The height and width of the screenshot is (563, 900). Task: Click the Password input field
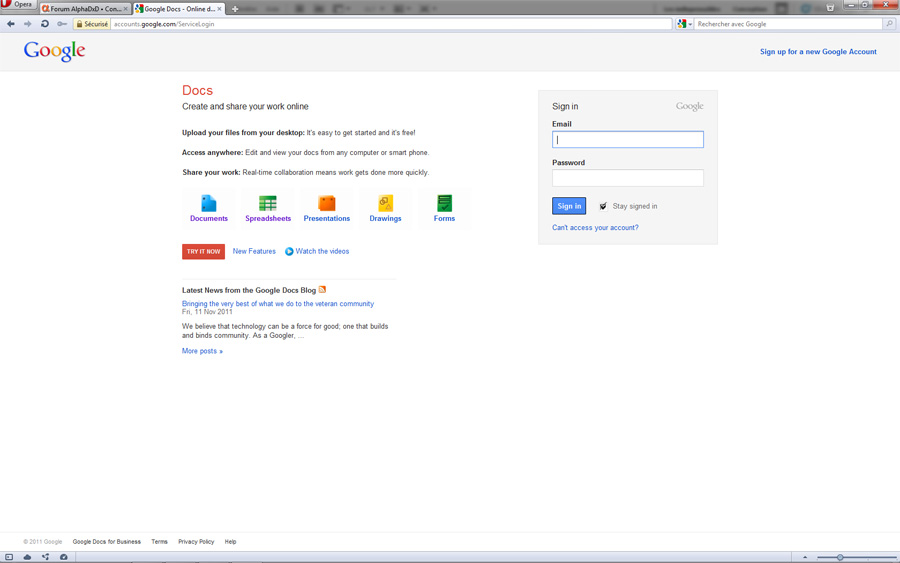627,178
